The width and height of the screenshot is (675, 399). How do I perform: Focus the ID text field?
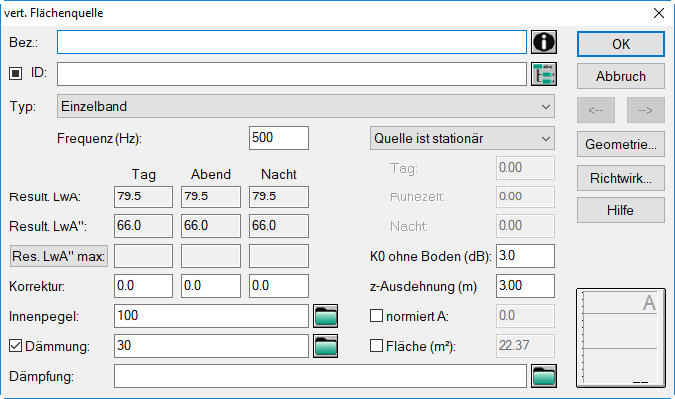coord(292,74)
